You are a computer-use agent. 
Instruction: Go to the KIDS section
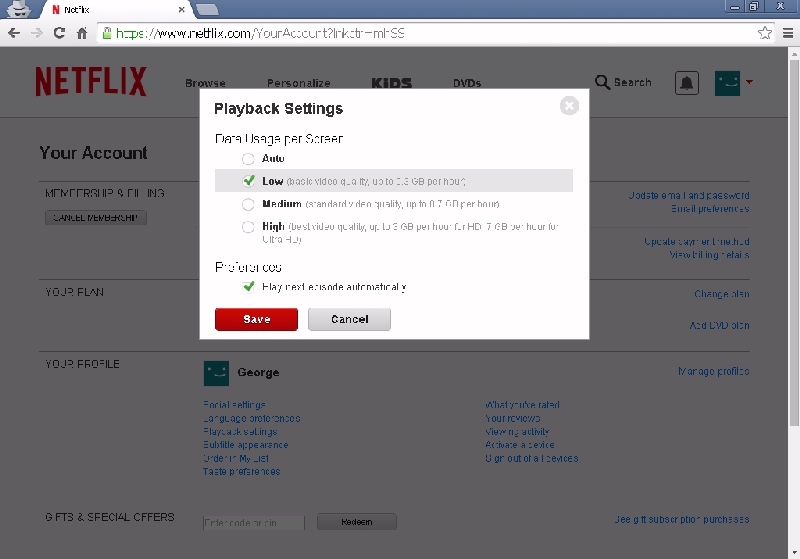tap(391, 83)
